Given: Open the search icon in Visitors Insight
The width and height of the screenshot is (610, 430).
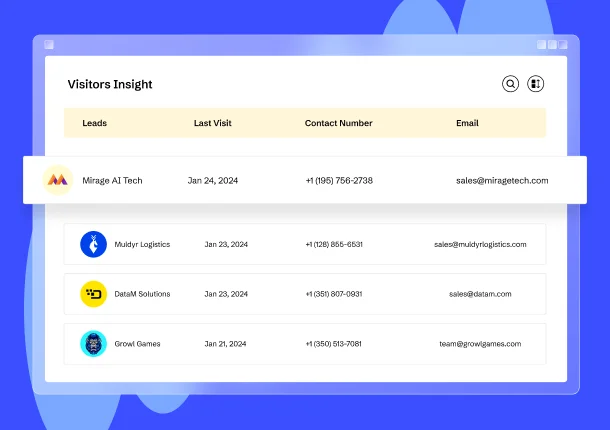Looking at the screenshot, I should click(510, 84).
